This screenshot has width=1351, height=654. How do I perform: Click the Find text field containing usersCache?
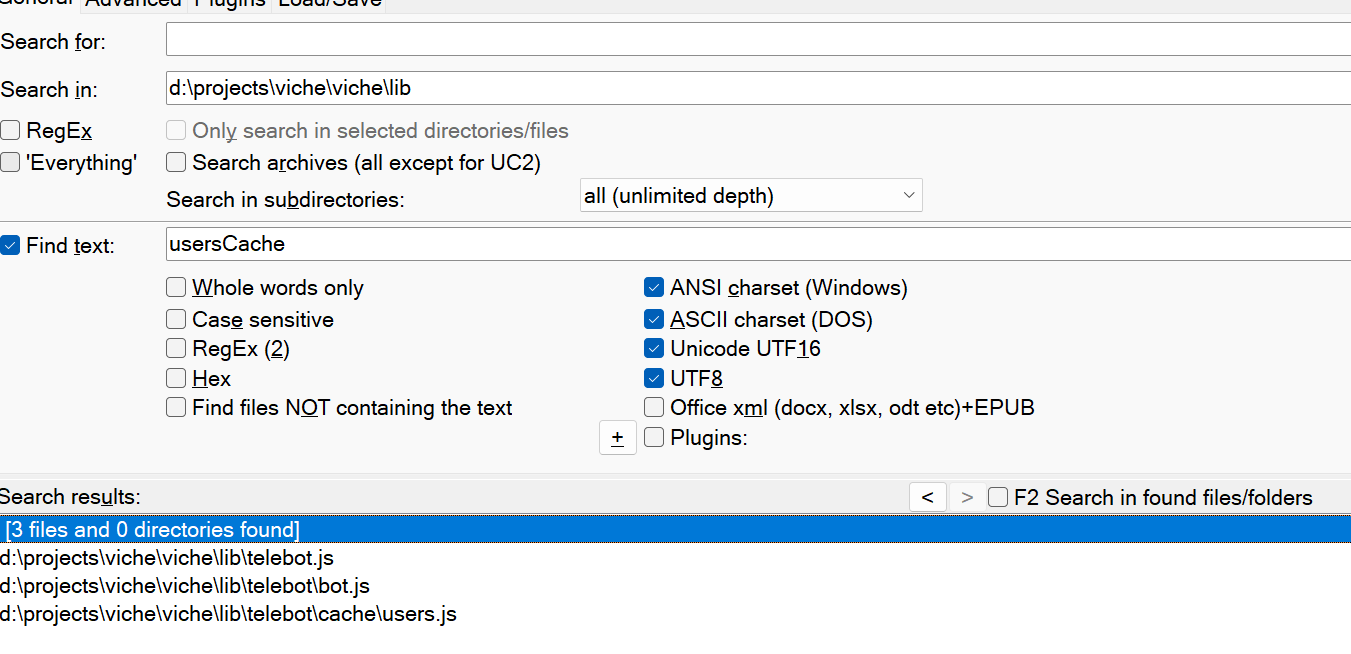point(758,244)
